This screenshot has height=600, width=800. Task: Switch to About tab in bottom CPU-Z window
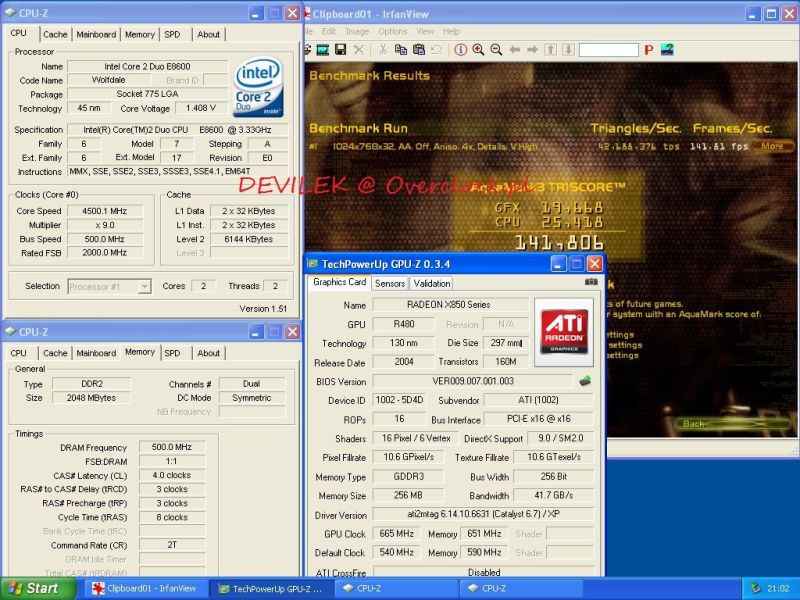[208, 353]
